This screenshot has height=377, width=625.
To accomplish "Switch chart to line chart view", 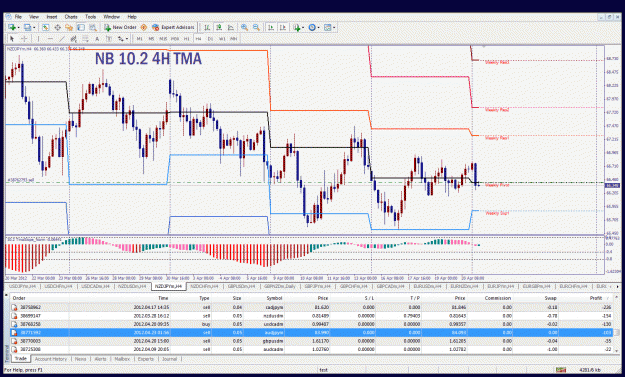I will (x=231, y=27).
